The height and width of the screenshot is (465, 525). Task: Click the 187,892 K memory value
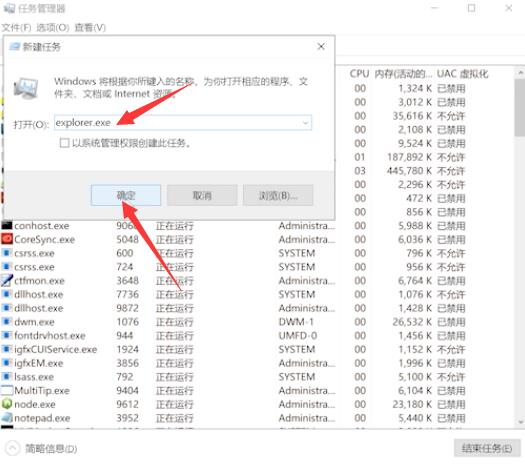[409, 157]
